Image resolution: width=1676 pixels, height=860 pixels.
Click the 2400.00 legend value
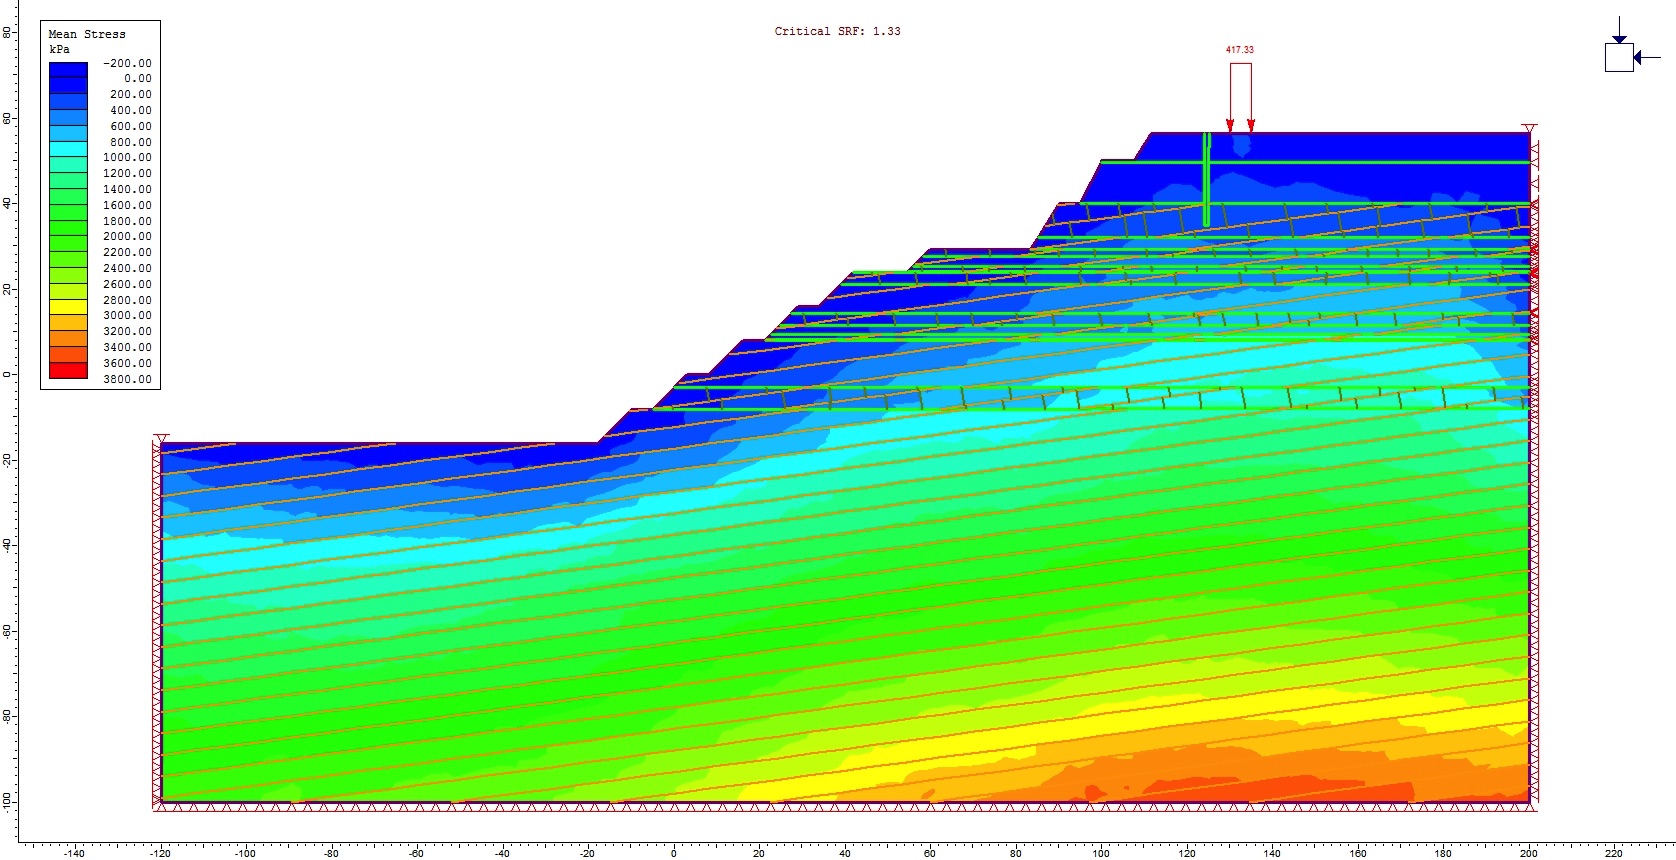(128, 268)
